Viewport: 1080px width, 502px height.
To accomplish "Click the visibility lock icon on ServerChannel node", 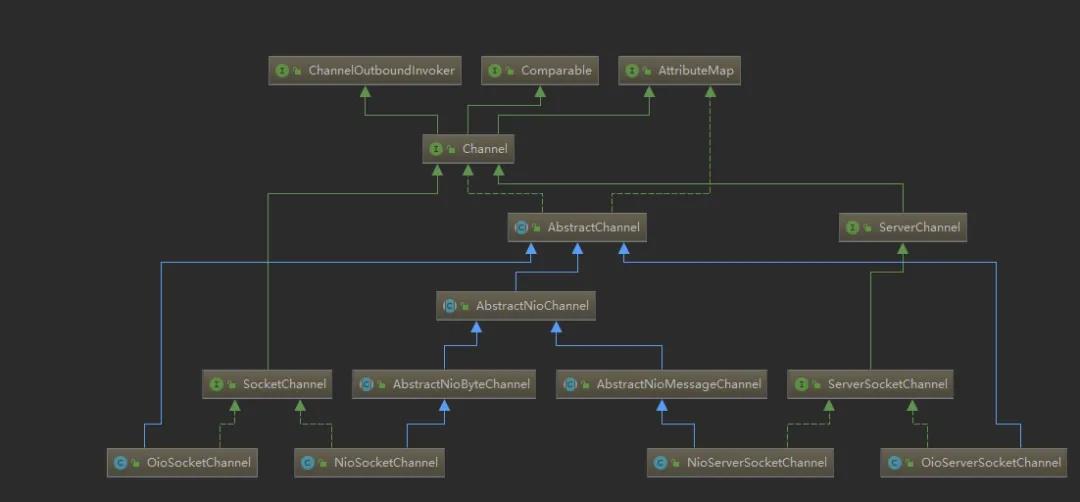I will tap(868, 228).
